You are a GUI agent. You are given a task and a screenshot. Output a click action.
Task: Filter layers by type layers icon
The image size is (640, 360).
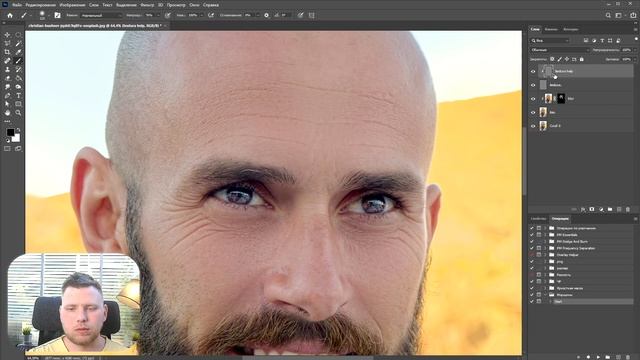pos(602,40)
